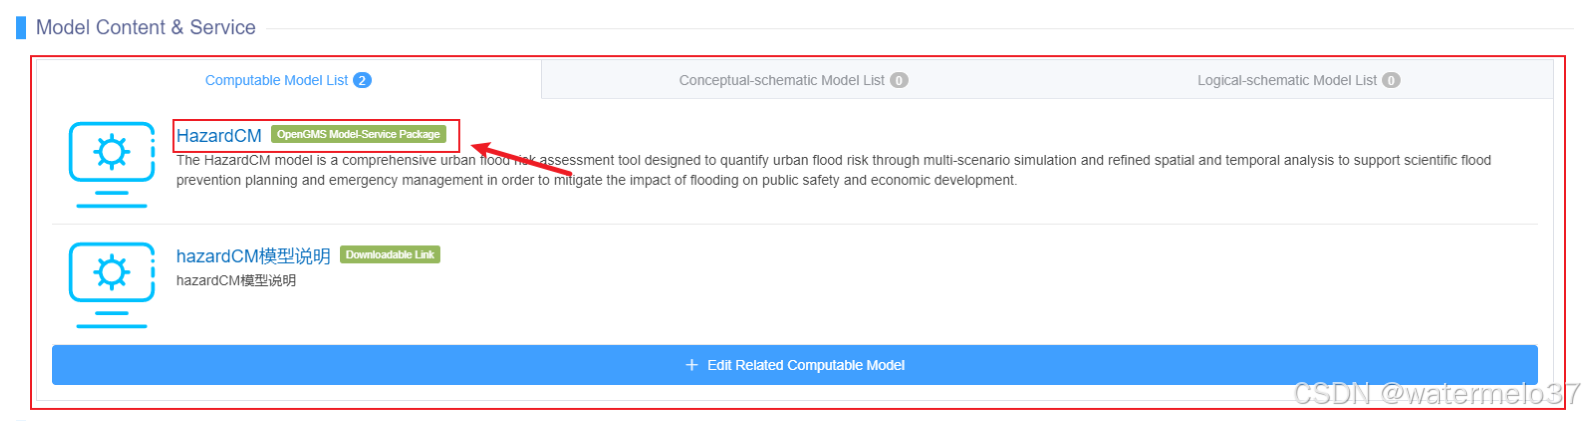Image resolution: width=1586 pixels, height=421 pixels.
Task: Click the hazardCM模型说明 description text below title
Action: [x=236, y=281]
